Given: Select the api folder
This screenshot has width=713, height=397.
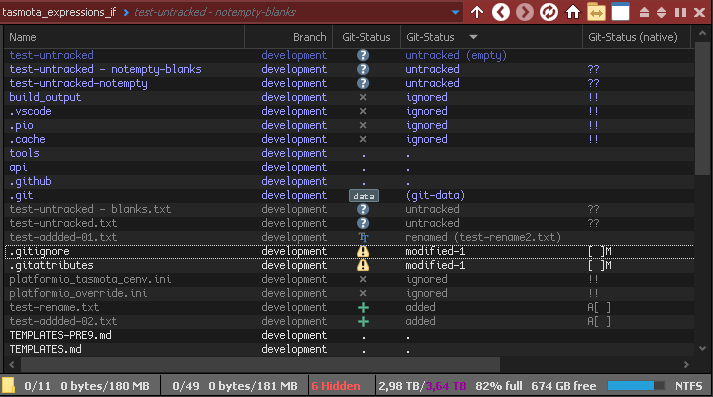Looking at the screenshot, I should [x=18, y=168].
